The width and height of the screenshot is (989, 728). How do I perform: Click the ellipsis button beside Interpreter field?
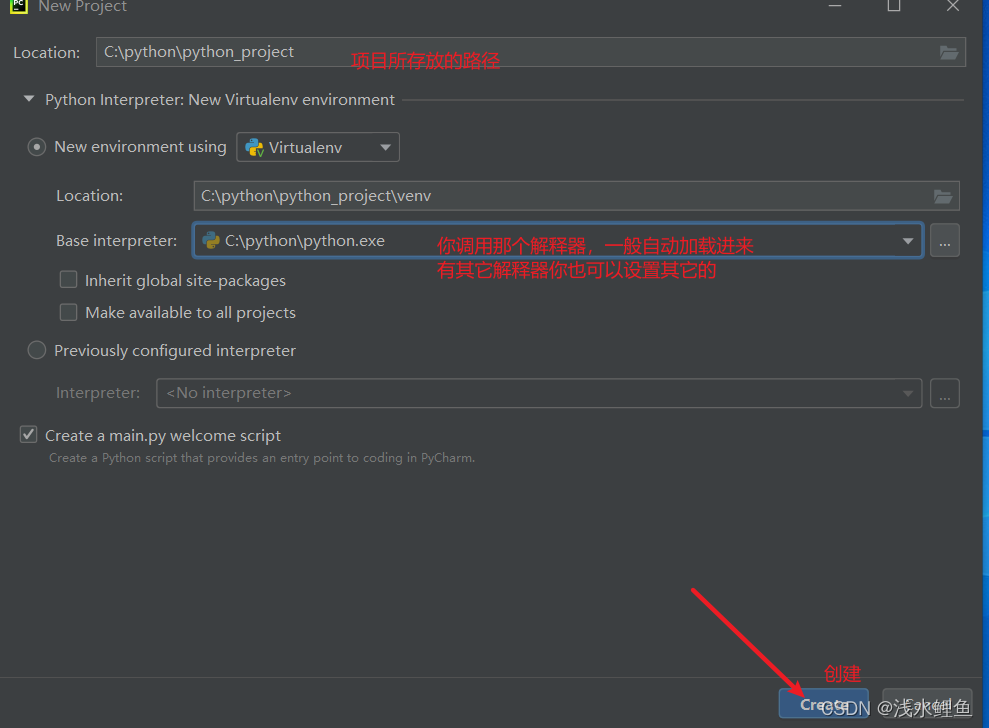(x=945, y=393)
